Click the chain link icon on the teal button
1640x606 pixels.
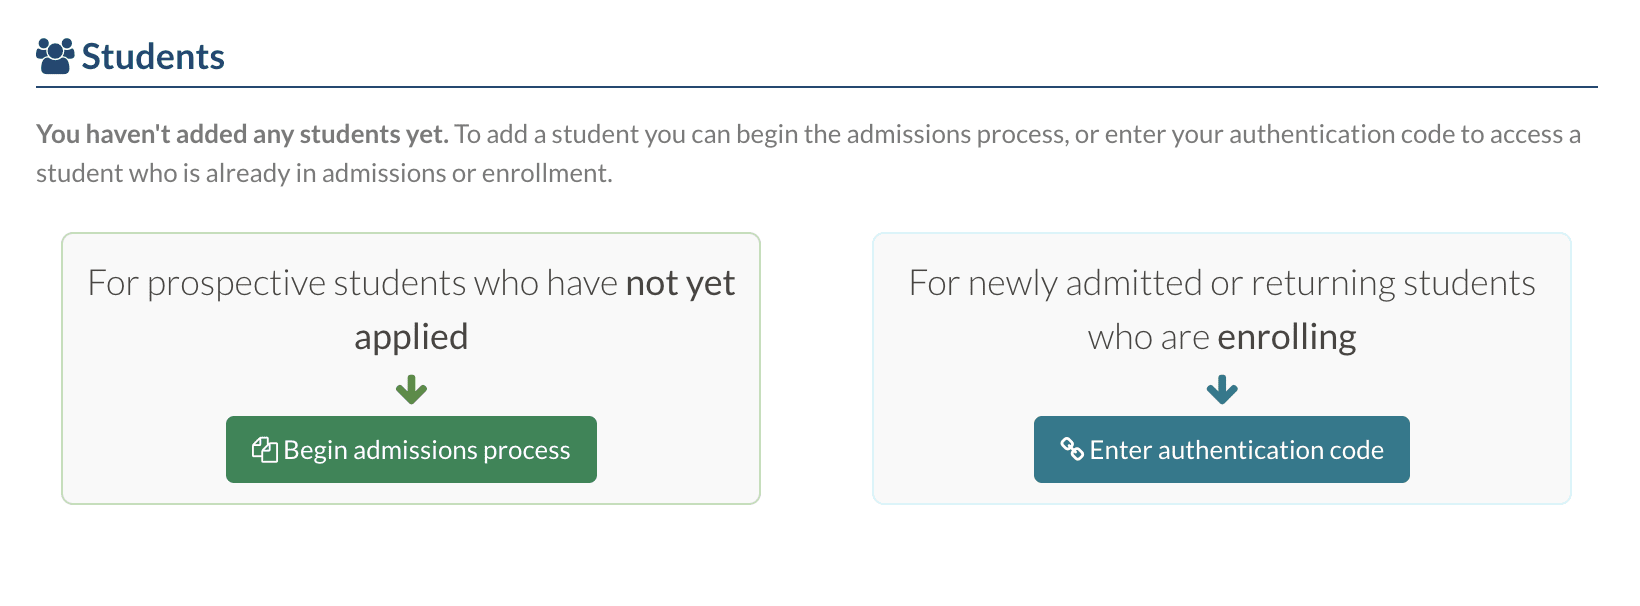(1072, 450)
